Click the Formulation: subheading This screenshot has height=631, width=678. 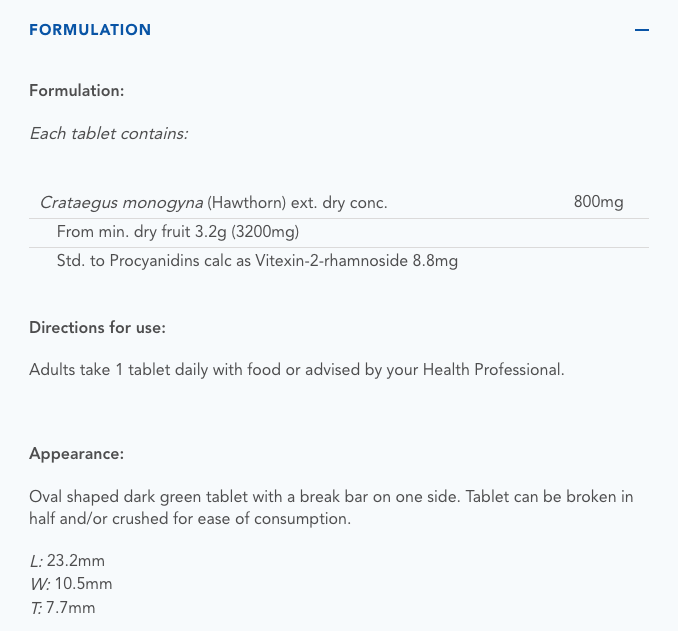(76, 91)
